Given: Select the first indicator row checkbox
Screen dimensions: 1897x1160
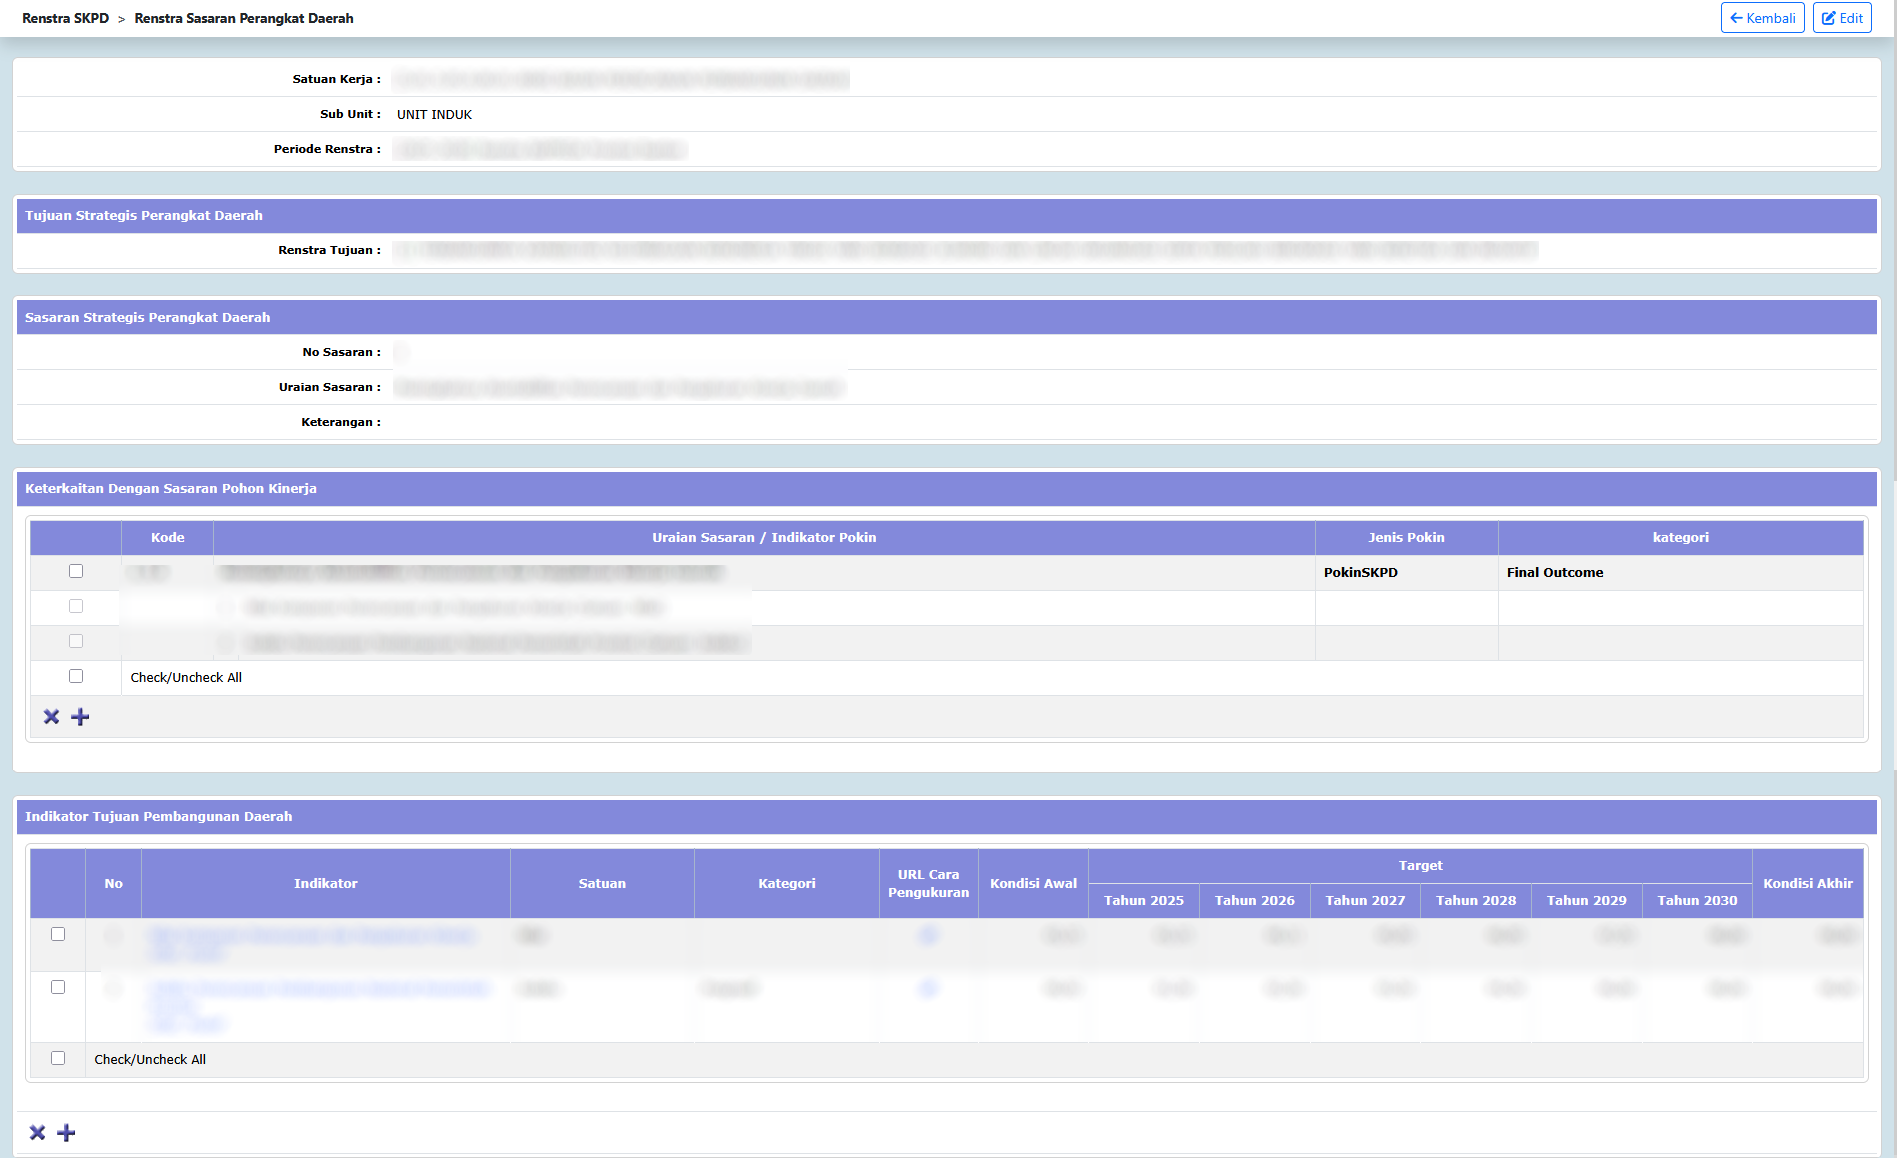Looking at the screenshot, I should [x=58, y=935].
